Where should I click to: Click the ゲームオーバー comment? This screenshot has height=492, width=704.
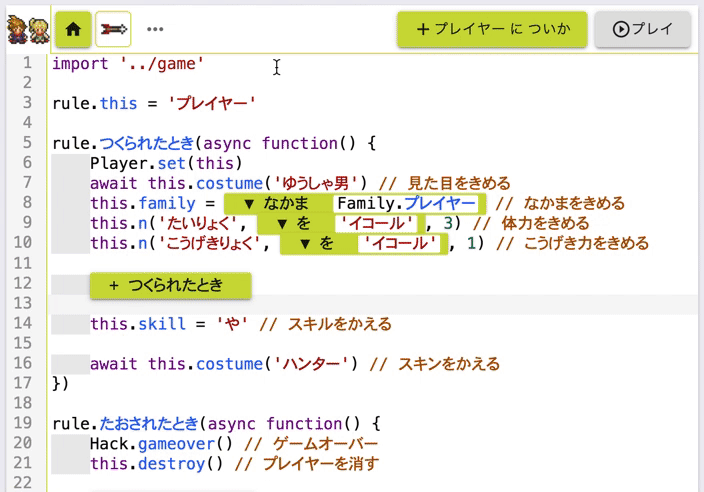point(311,444)
